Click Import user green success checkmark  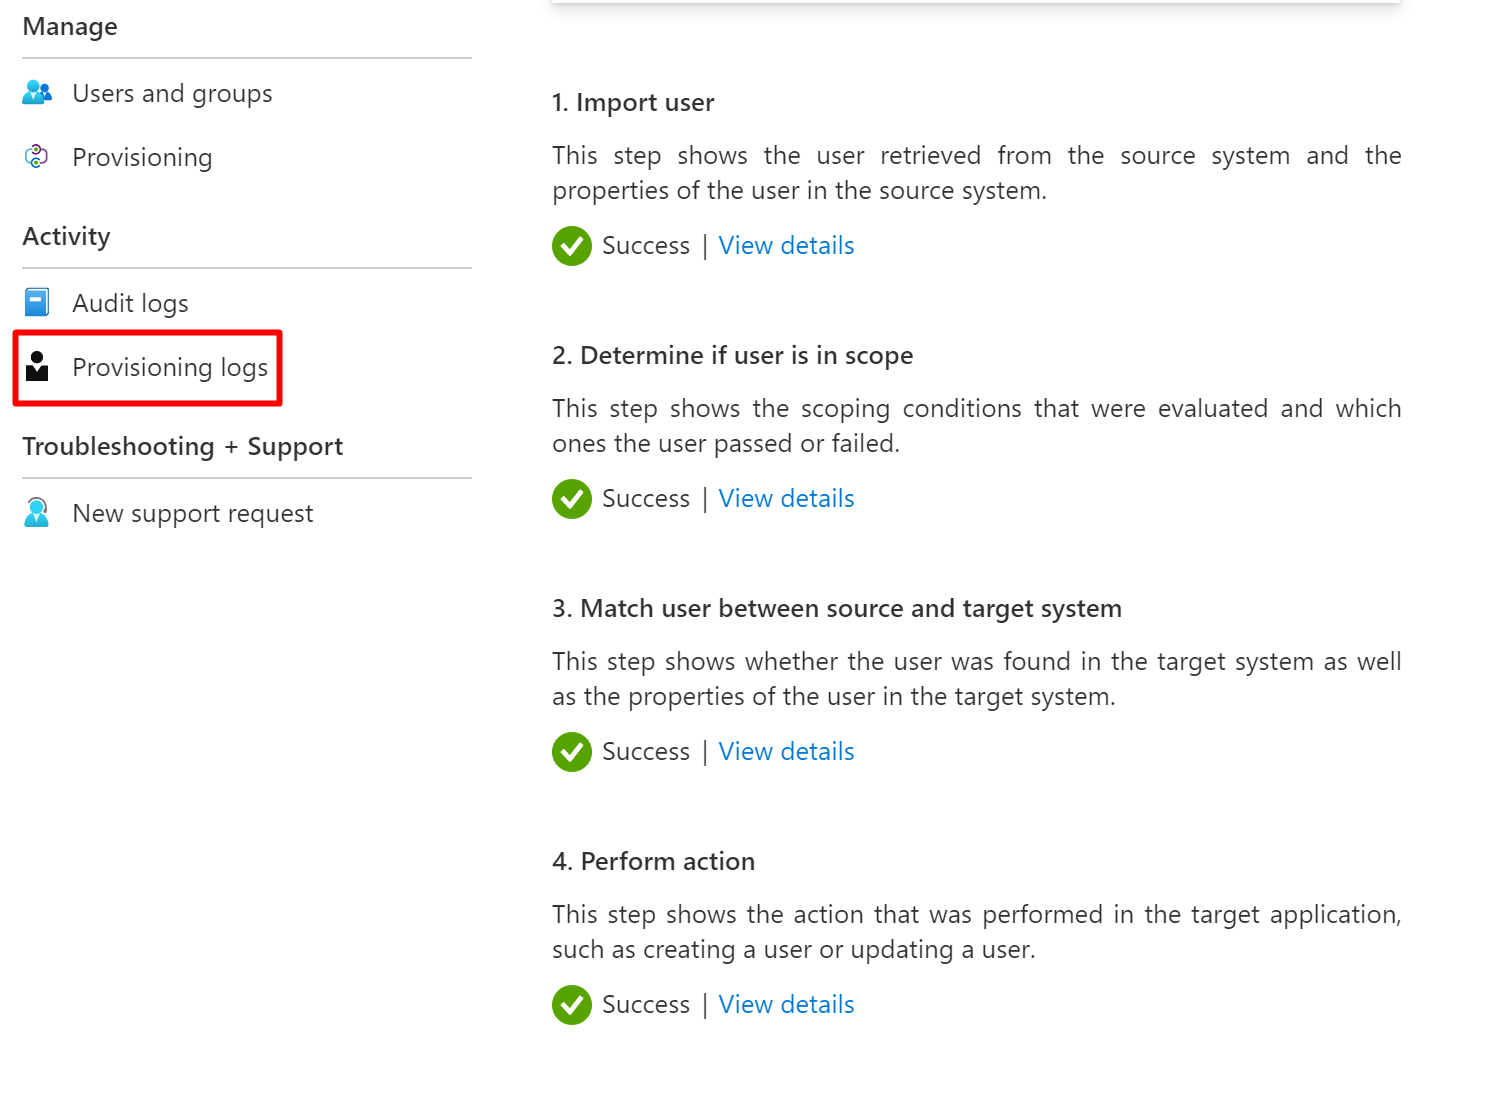(572, 246)
